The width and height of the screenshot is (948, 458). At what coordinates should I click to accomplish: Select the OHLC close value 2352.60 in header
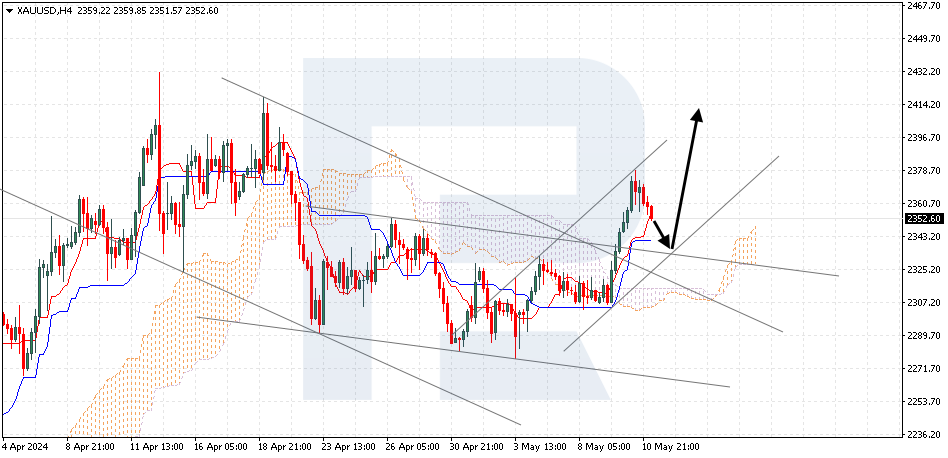click(204, 11)
